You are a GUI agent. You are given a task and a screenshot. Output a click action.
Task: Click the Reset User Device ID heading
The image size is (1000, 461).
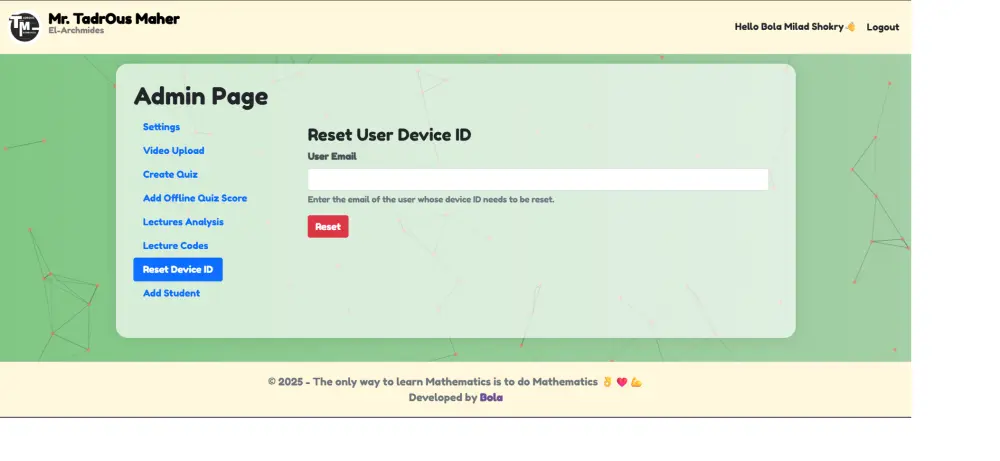(x=389, y=135)
